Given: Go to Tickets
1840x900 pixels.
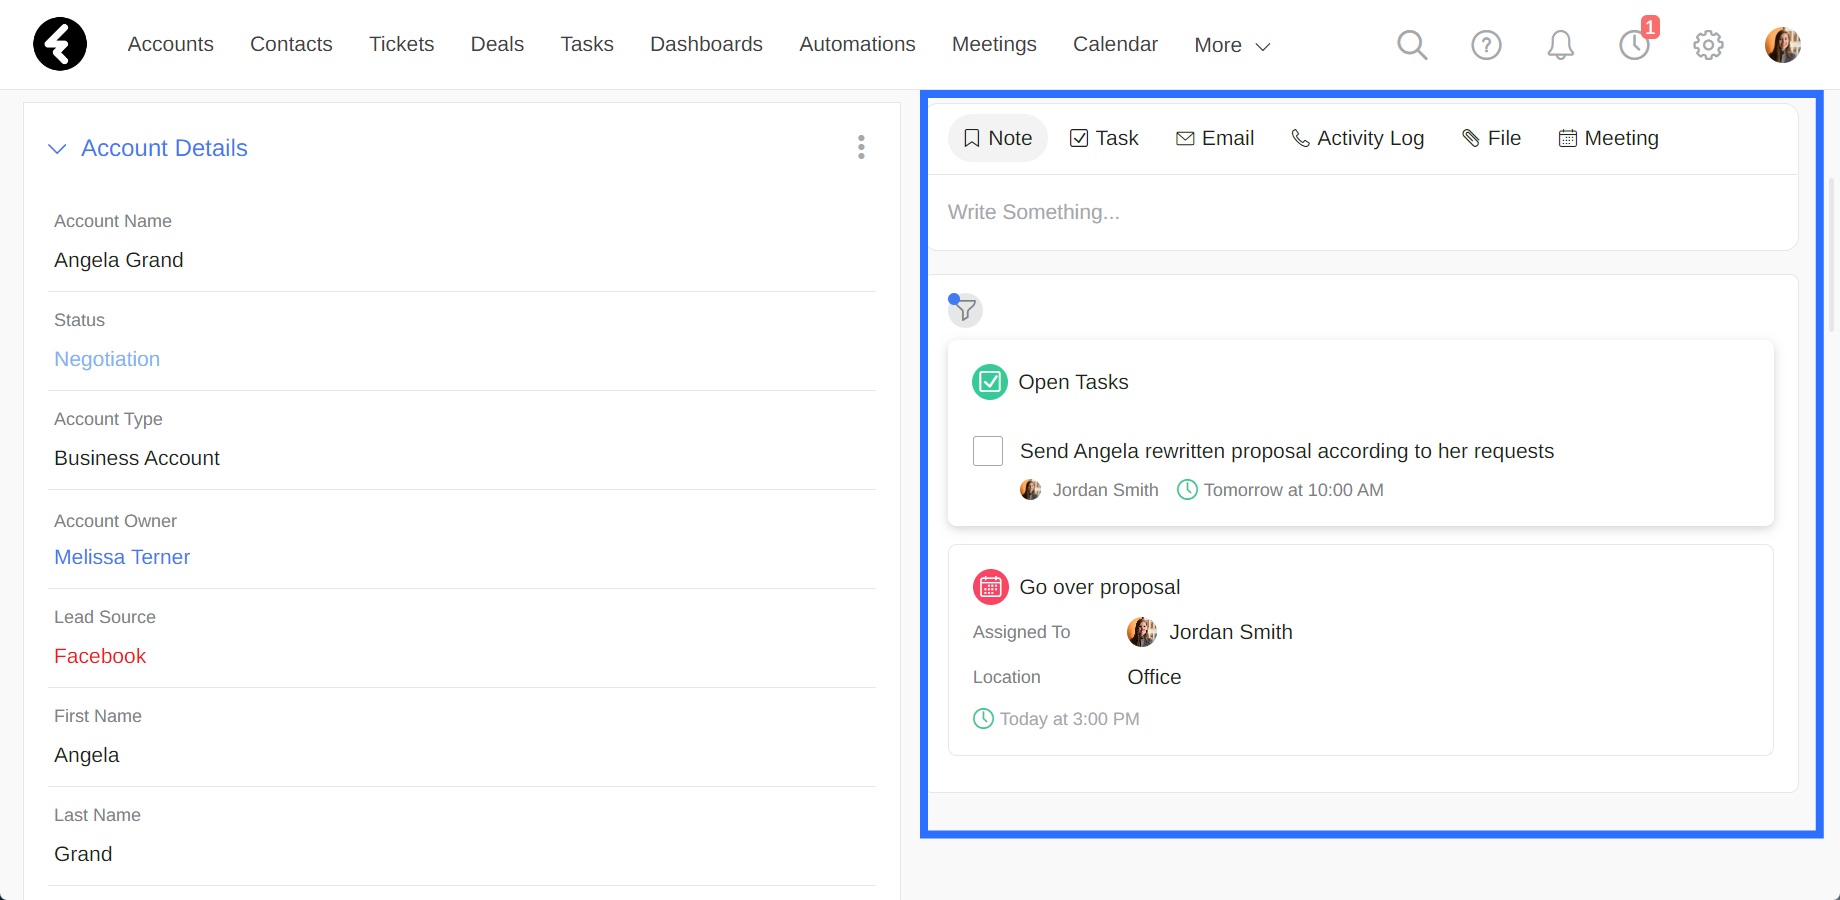Looking at the screenshot, I should 402,44.
